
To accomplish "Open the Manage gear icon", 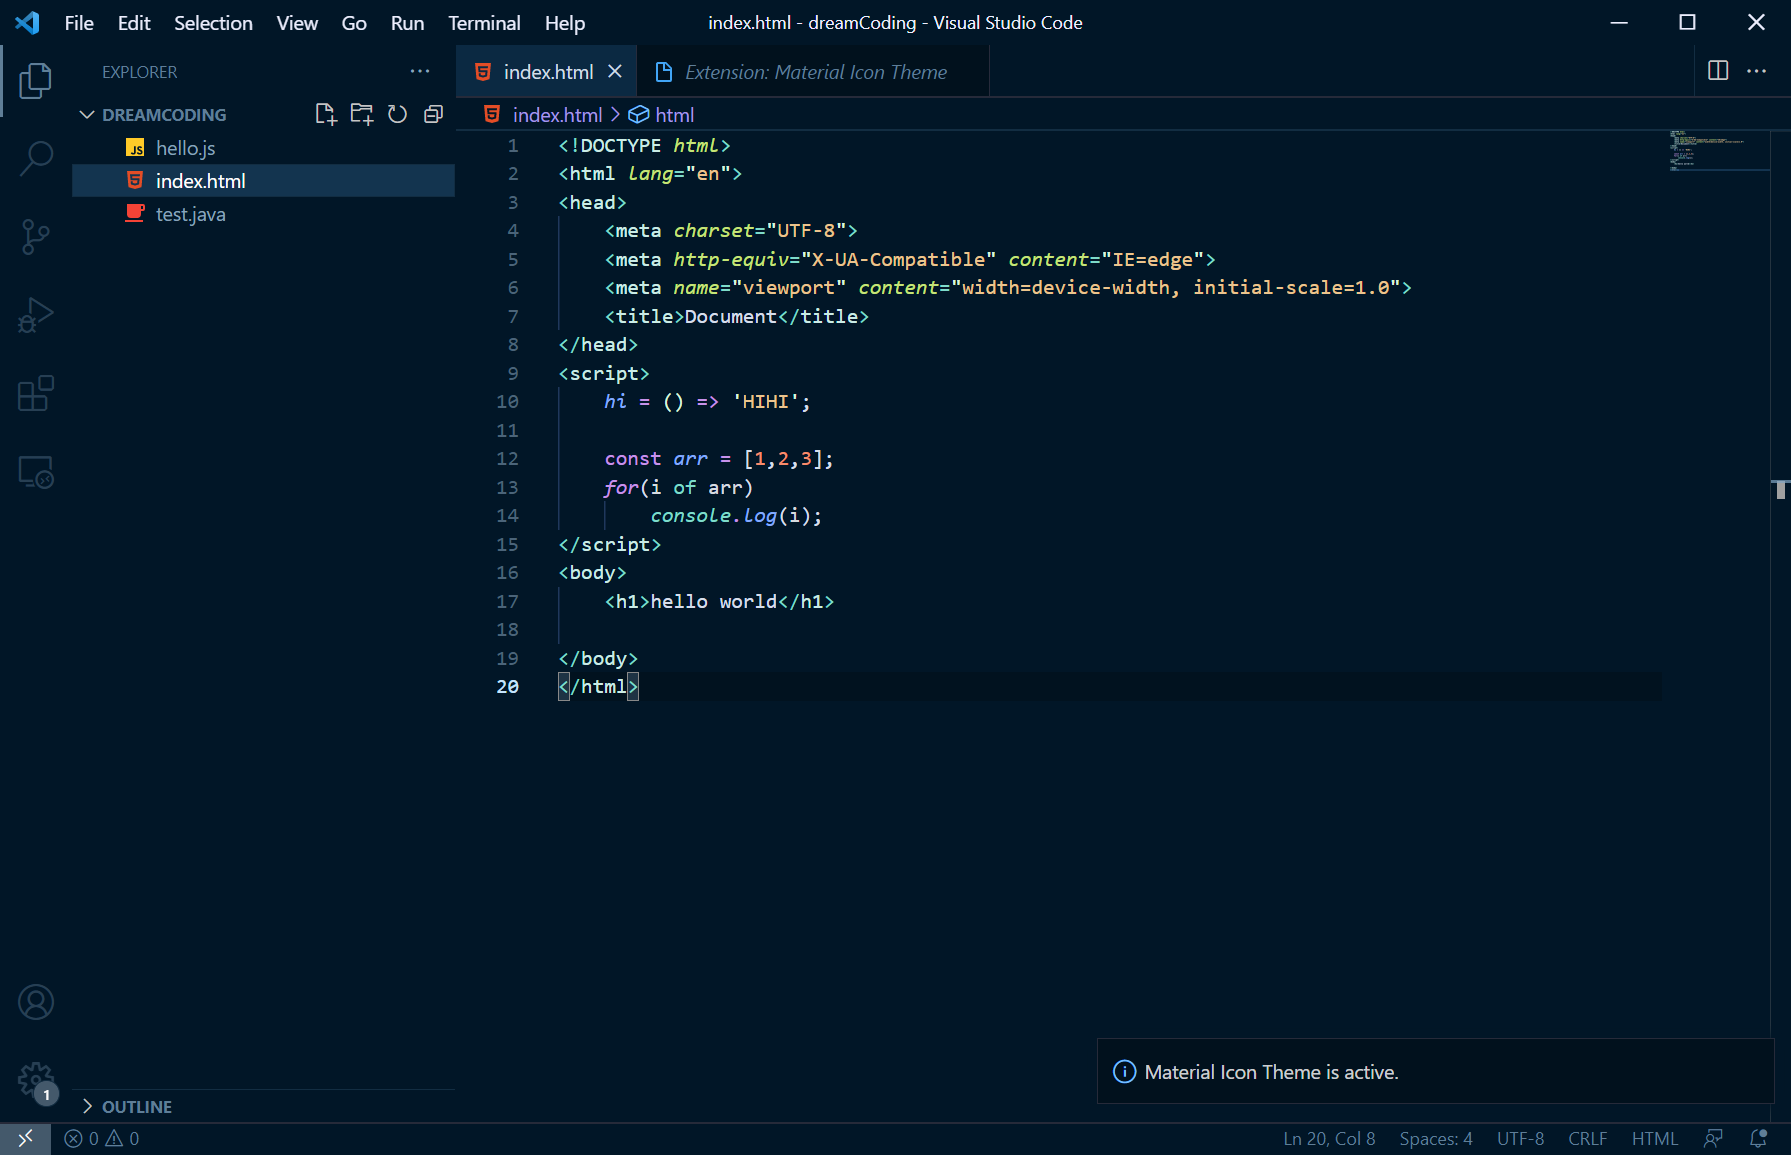I will (x=36, y=1080).
